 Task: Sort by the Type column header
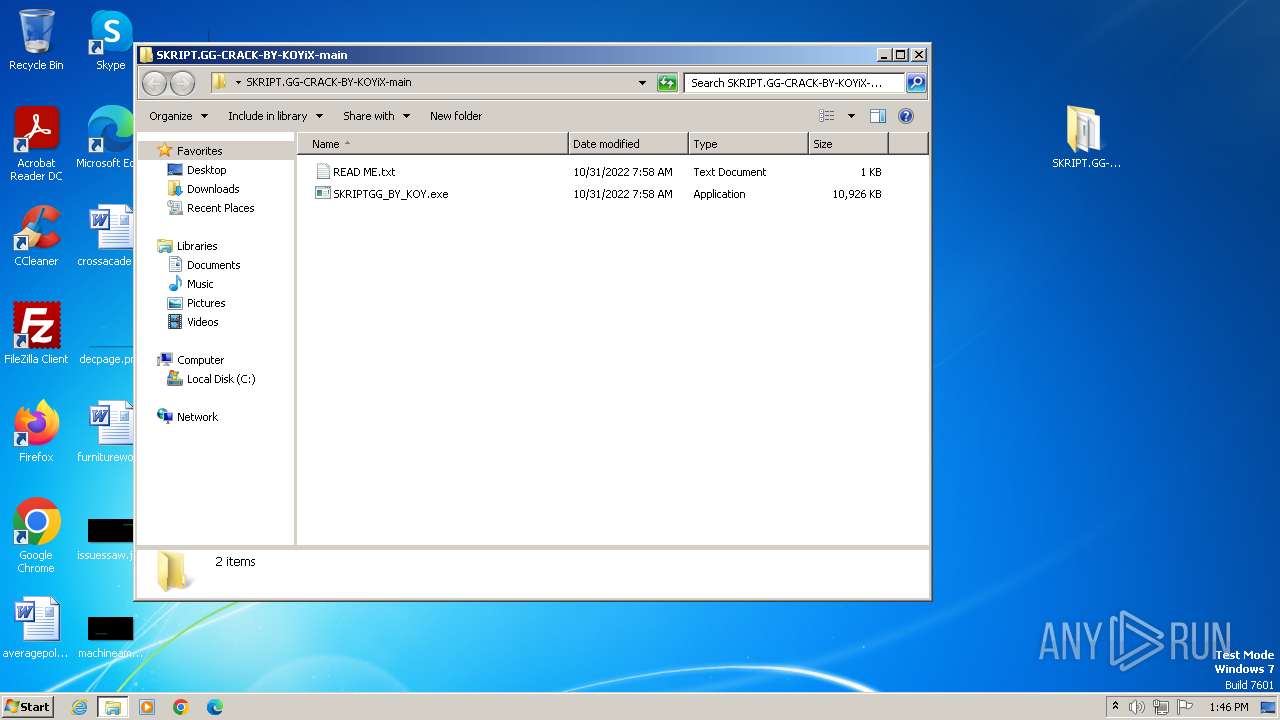click(x=748, y=144)
